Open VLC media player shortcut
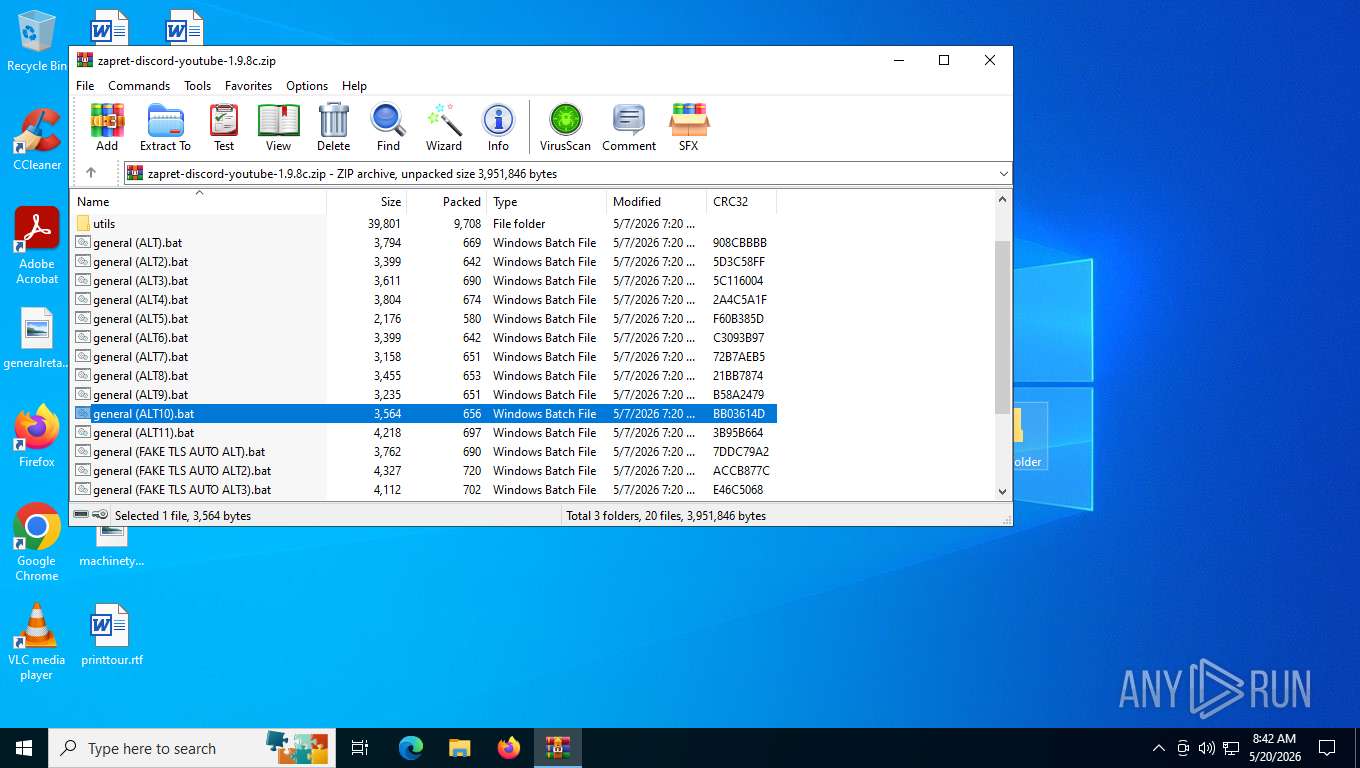This screenshot has height=768, width=1360. 37,641
